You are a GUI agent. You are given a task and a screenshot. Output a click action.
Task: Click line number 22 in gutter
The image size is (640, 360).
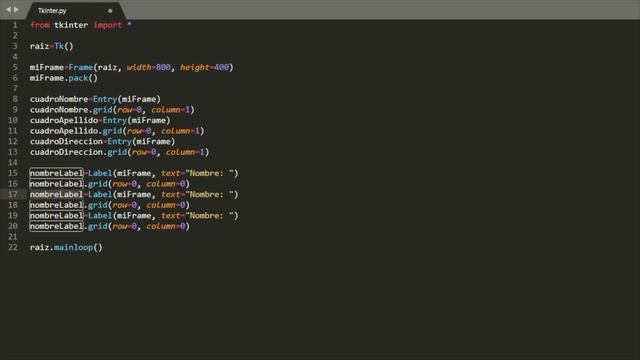click(13, 247)
